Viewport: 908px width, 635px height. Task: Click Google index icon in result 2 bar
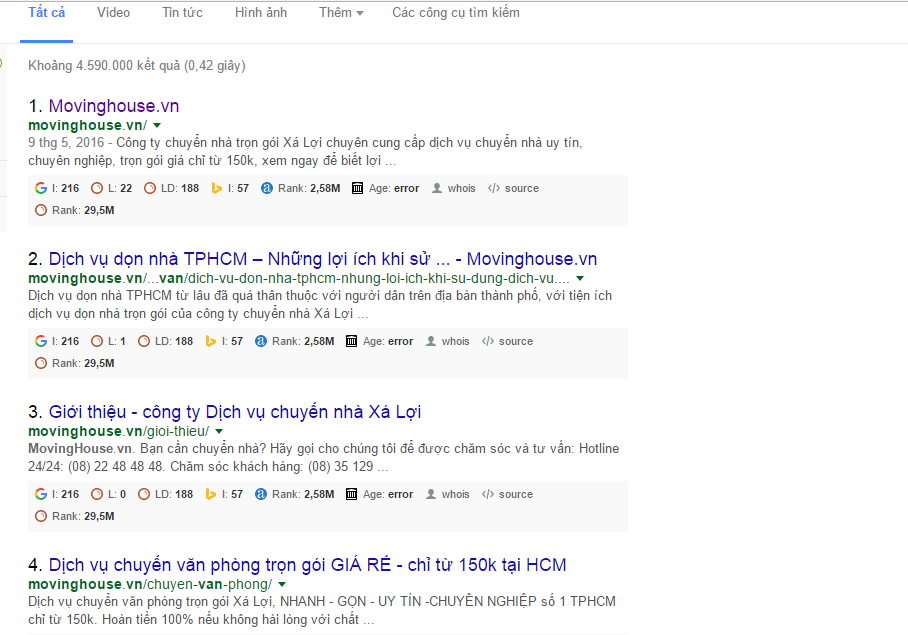[41, 341]
